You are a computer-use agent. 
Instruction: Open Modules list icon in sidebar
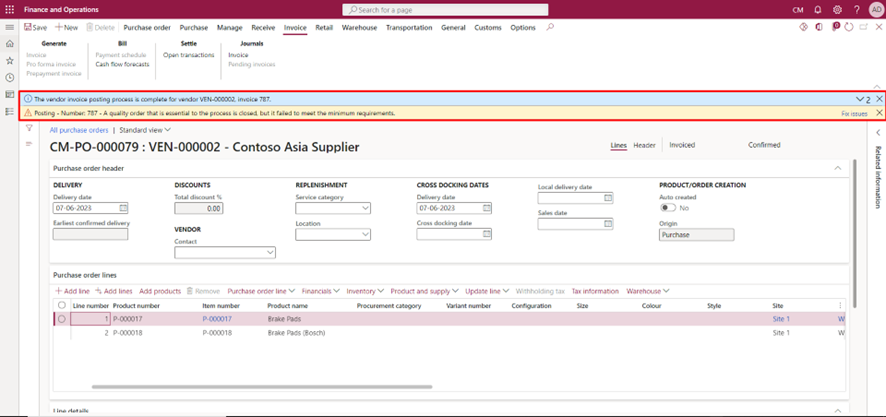click(x=9, y=111)
